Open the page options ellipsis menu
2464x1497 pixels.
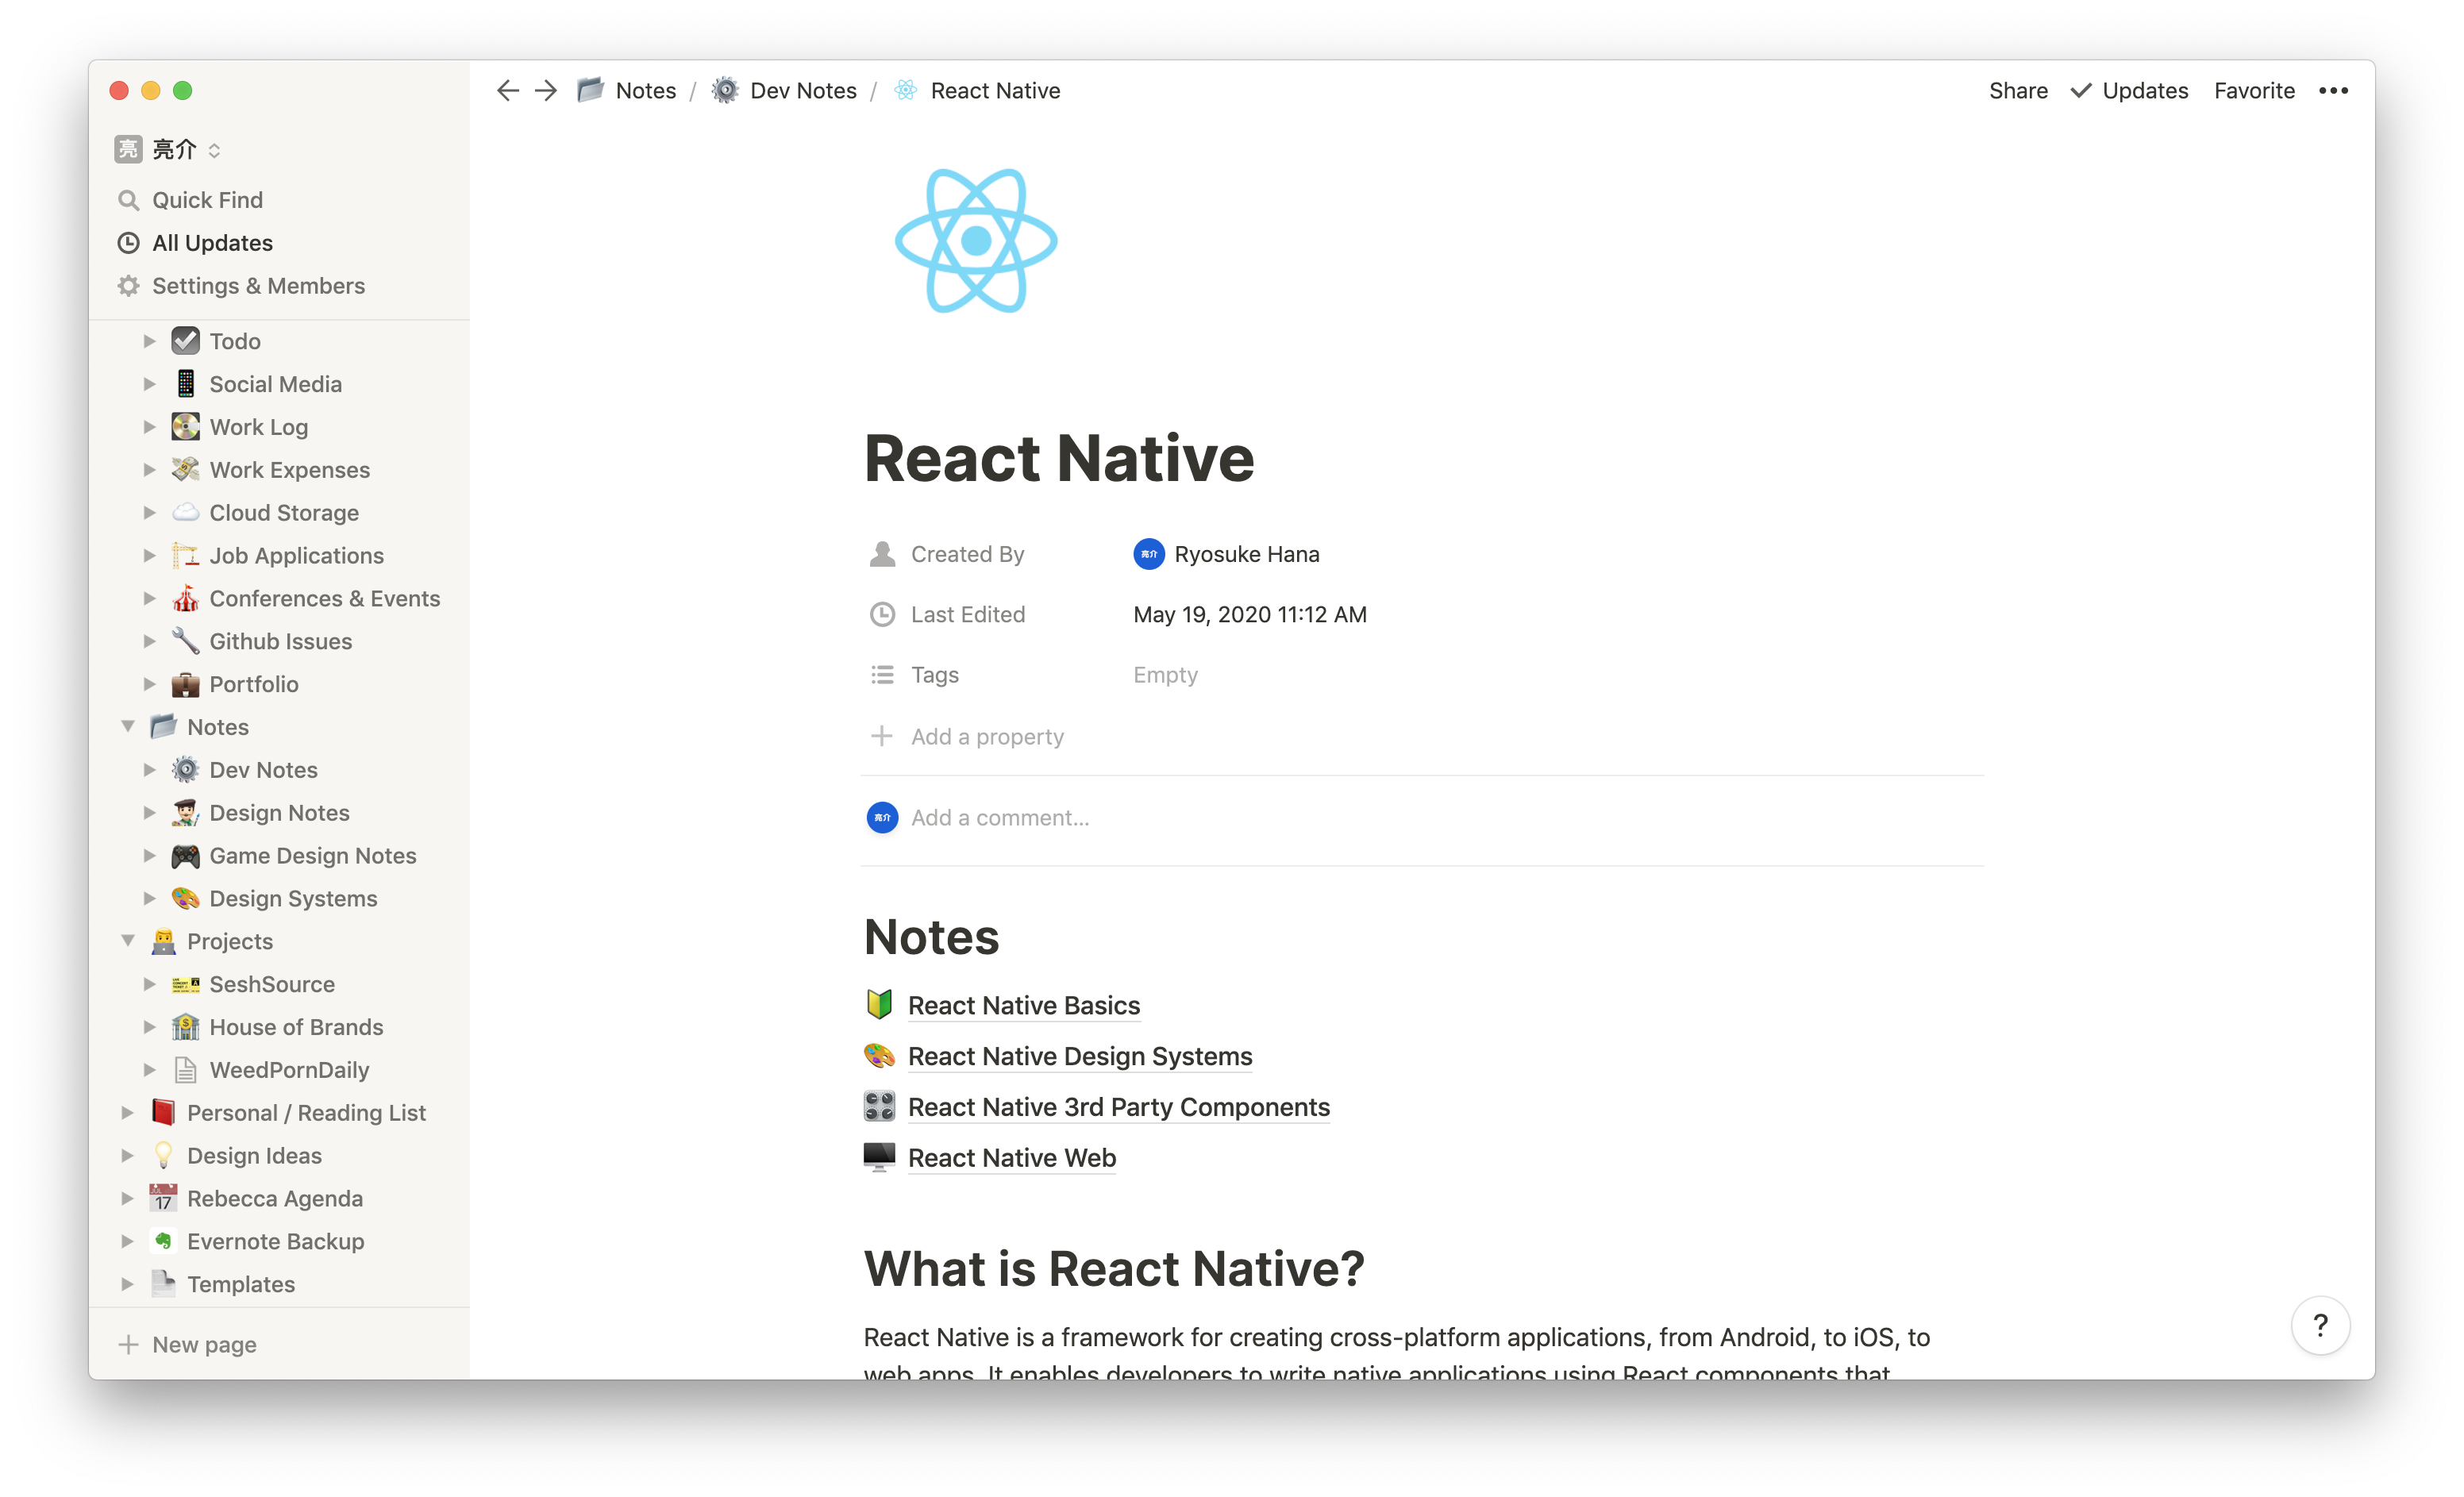(x=2334, y=90)
